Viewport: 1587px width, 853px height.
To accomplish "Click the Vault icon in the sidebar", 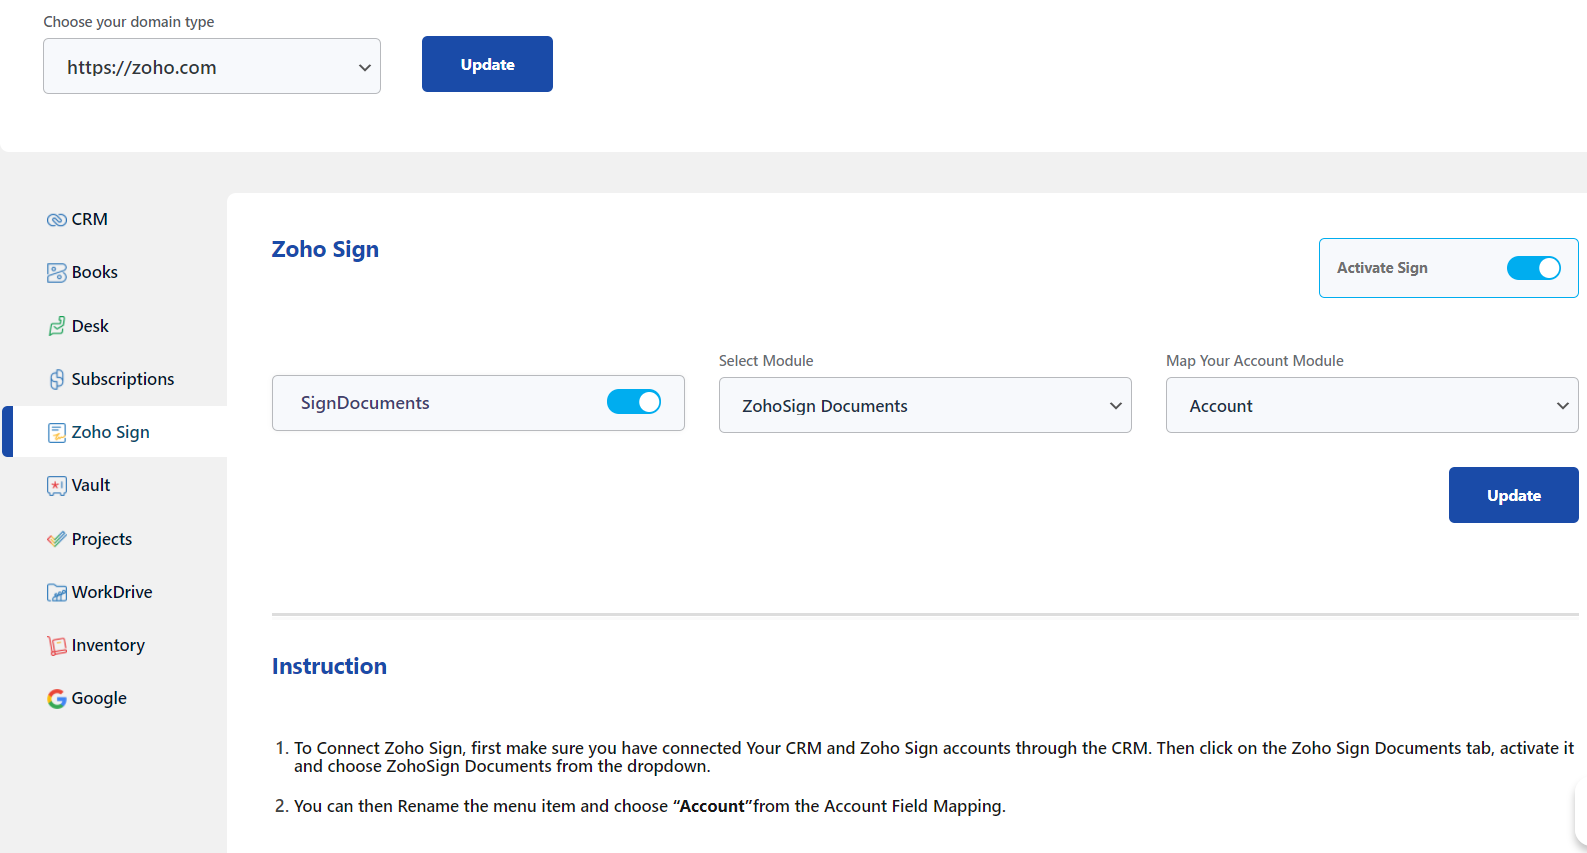I will 57,486.
